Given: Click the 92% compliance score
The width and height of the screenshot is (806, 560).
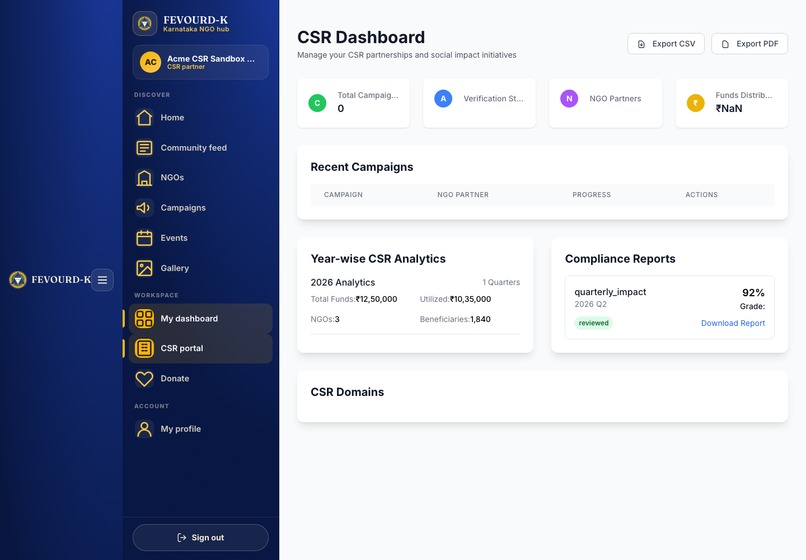Looking at the screenshot, I should point(753,293).
